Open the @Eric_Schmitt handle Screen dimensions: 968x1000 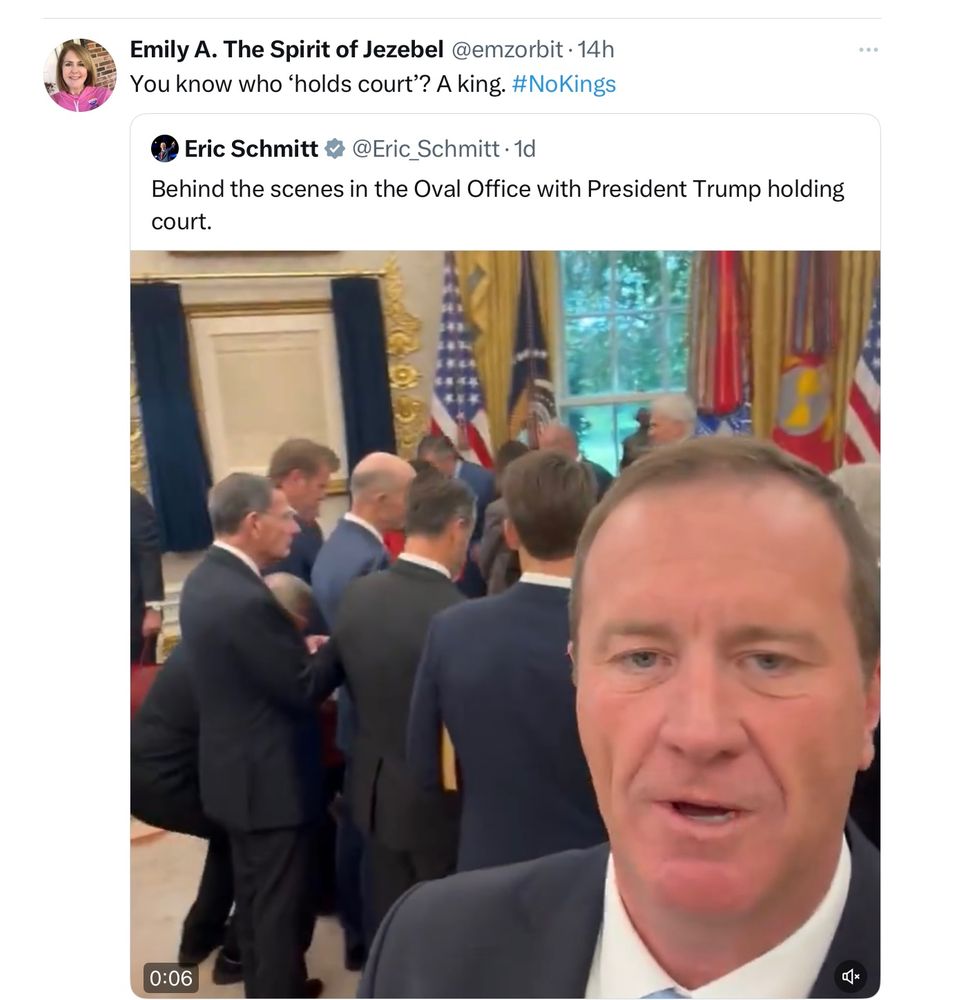pos(425,149)
